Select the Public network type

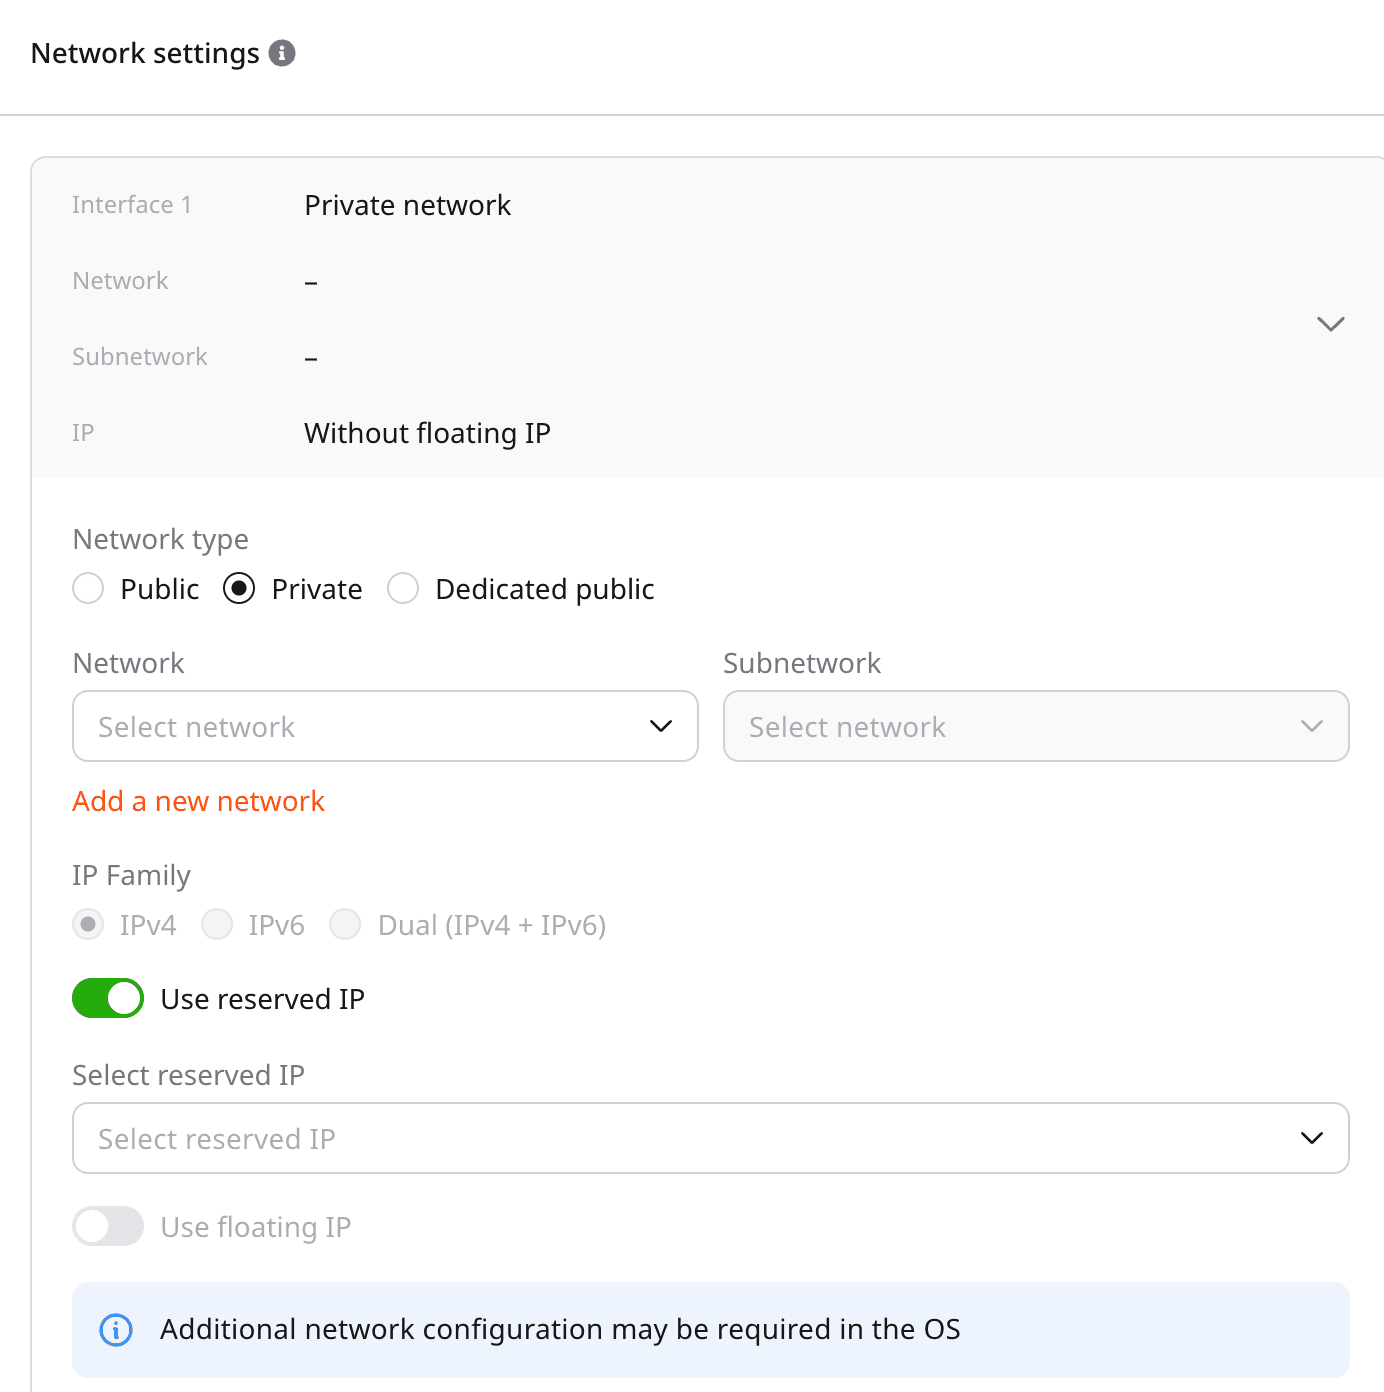pyautogui.click(x=89, y=589)
